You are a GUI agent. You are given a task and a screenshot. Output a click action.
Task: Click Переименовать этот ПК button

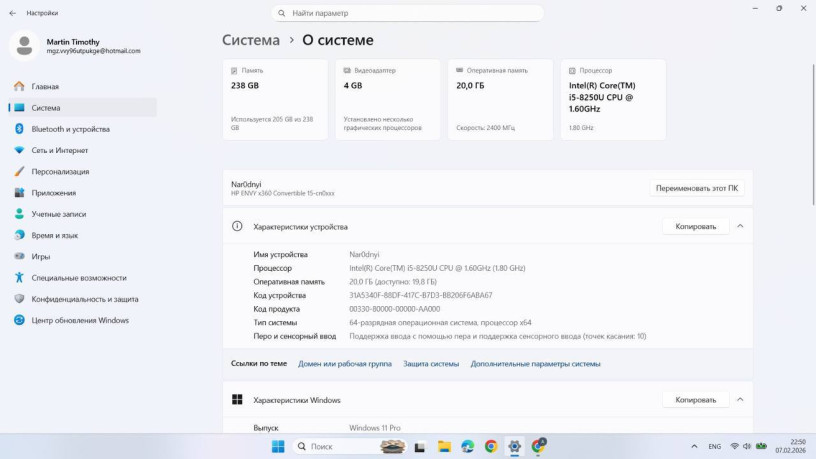point(697,188)
